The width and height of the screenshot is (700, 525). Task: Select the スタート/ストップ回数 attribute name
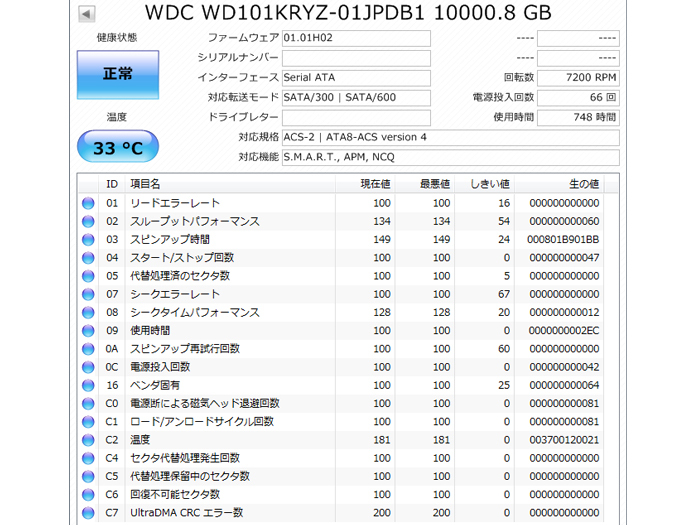[182, 258]
